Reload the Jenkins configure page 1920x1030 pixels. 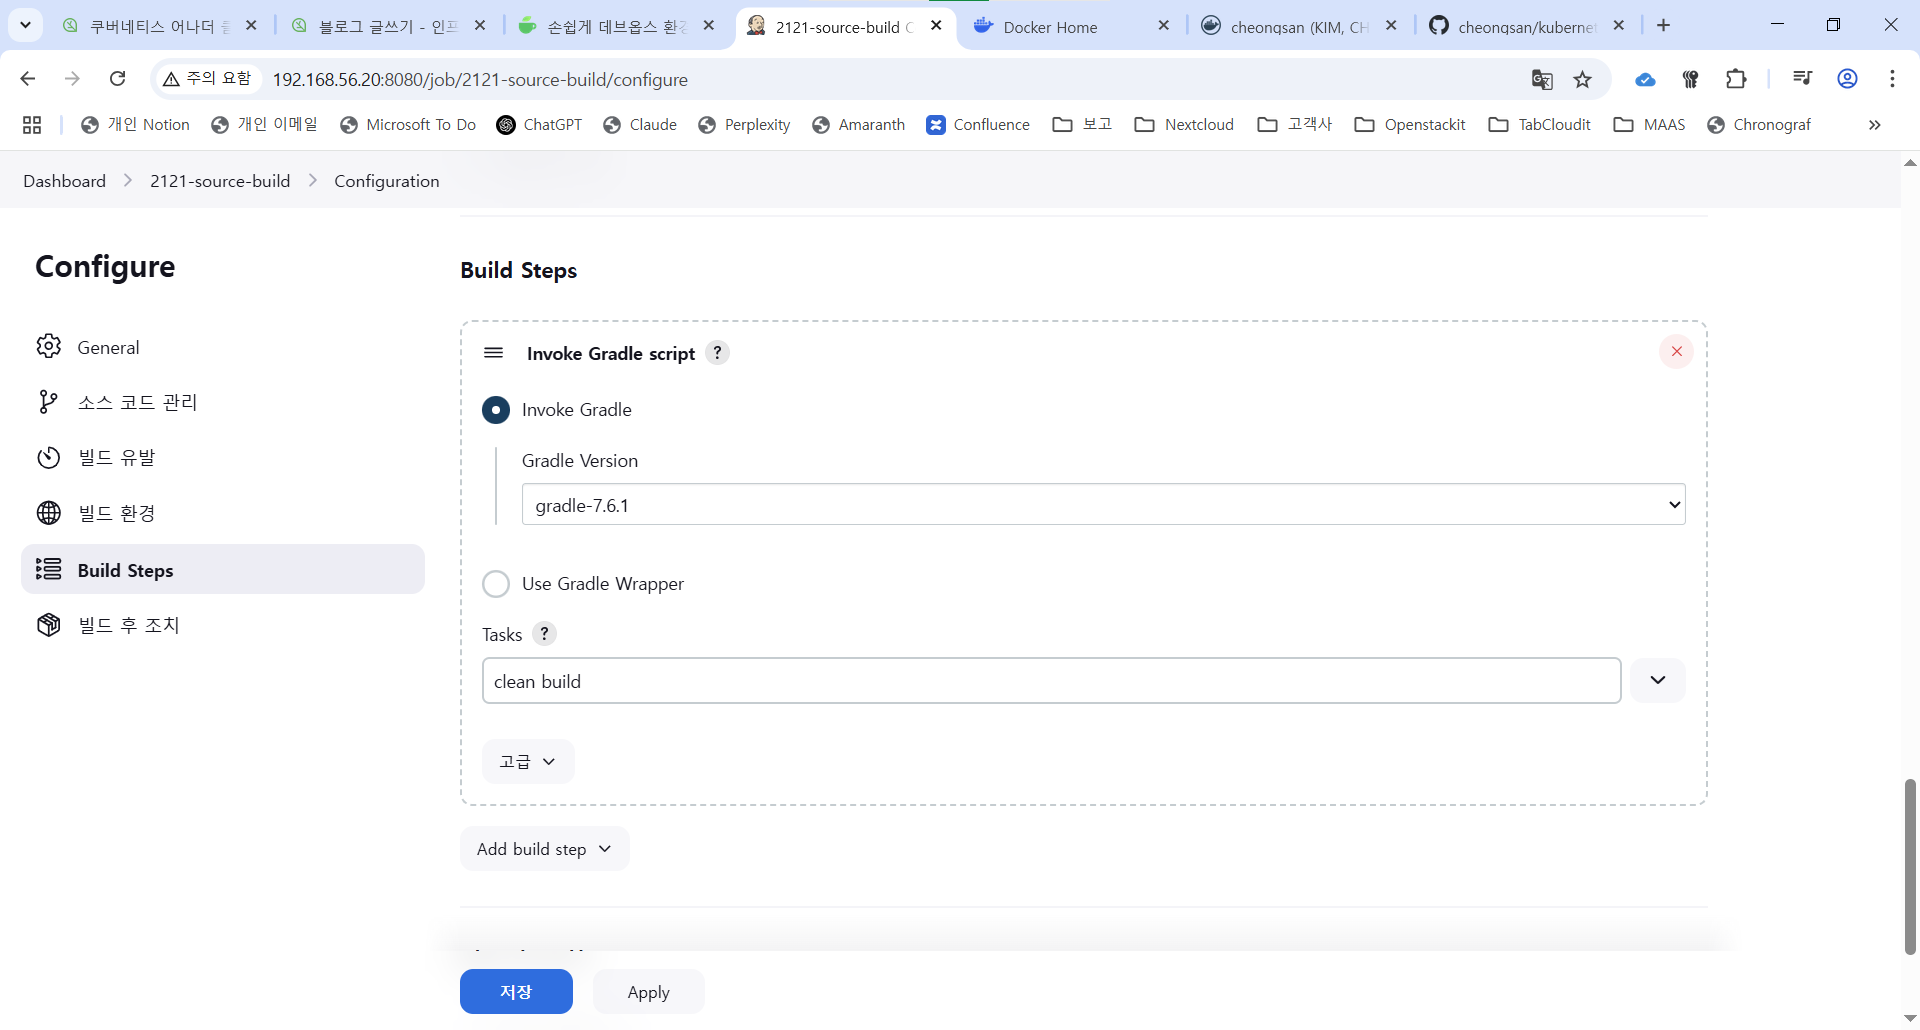[x=117, y=79]
